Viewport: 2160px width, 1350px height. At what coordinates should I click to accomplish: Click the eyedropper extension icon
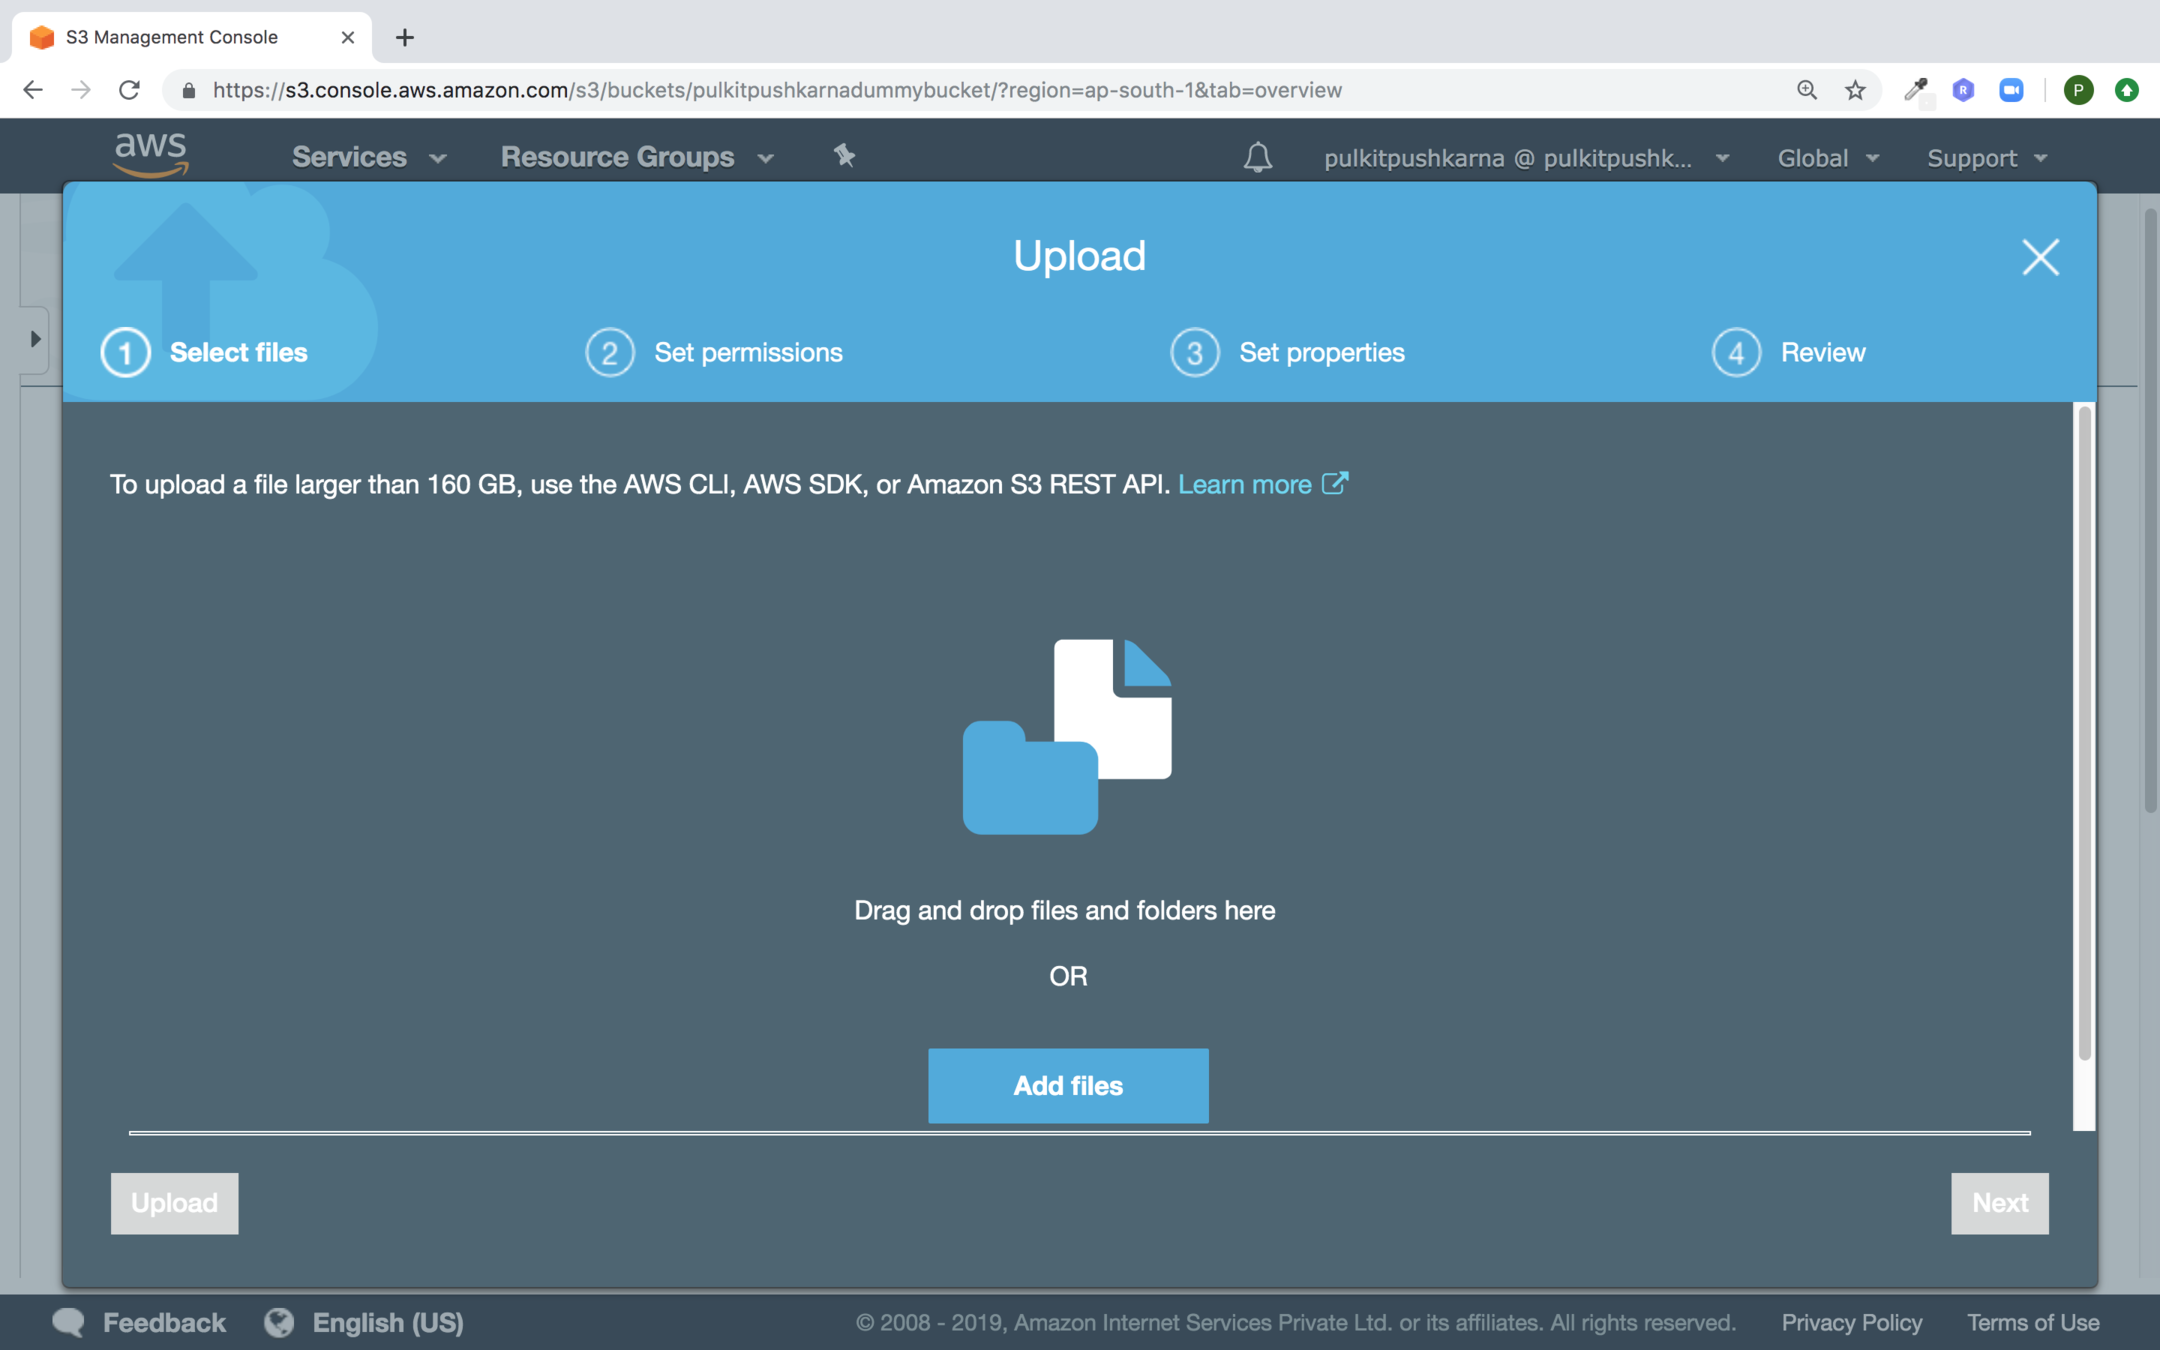click(x=1914, y=90)
